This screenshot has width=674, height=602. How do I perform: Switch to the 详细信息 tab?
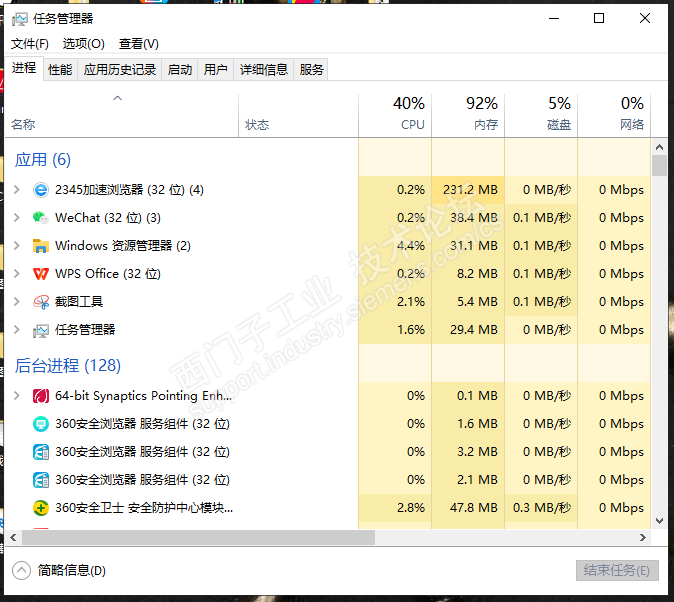coord(263,69)
